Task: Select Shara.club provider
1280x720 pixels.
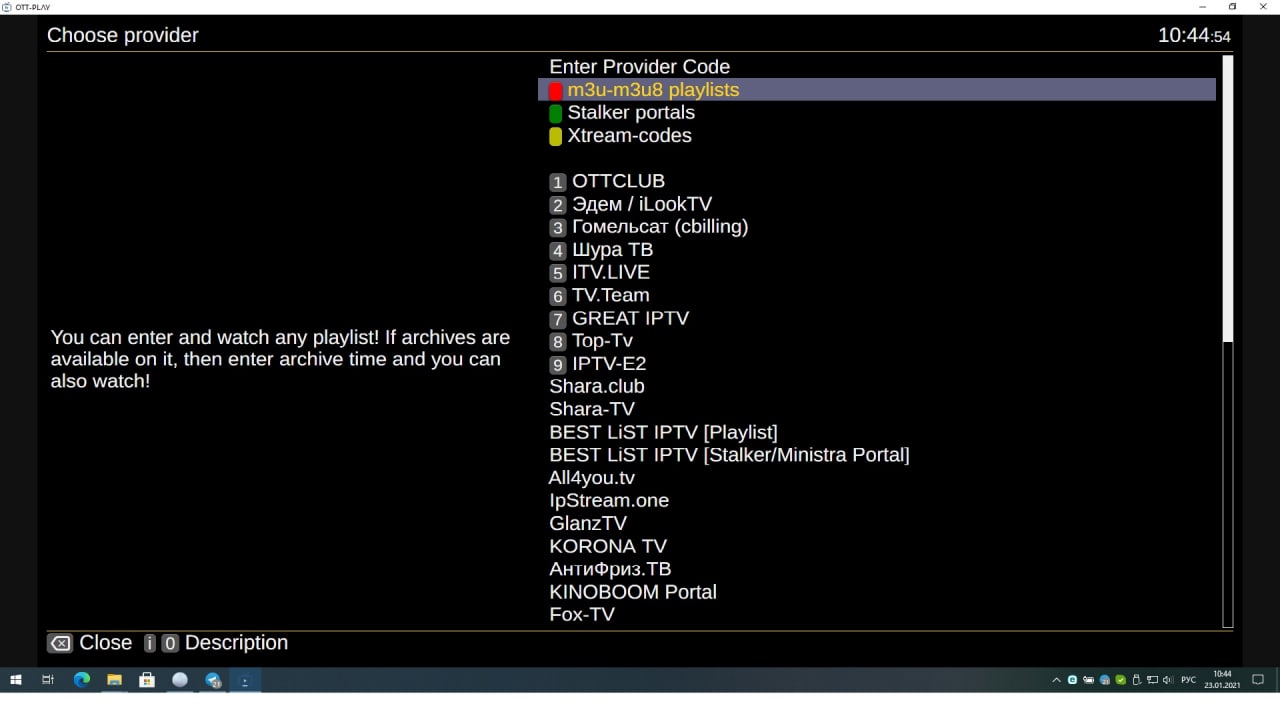Action: (597, 386)
